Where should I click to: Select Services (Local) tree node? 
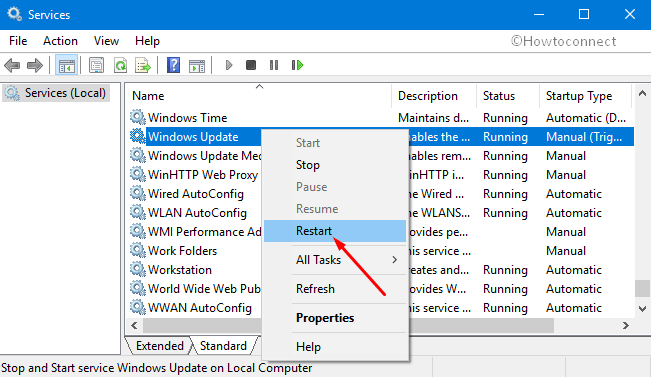(56, 93)
